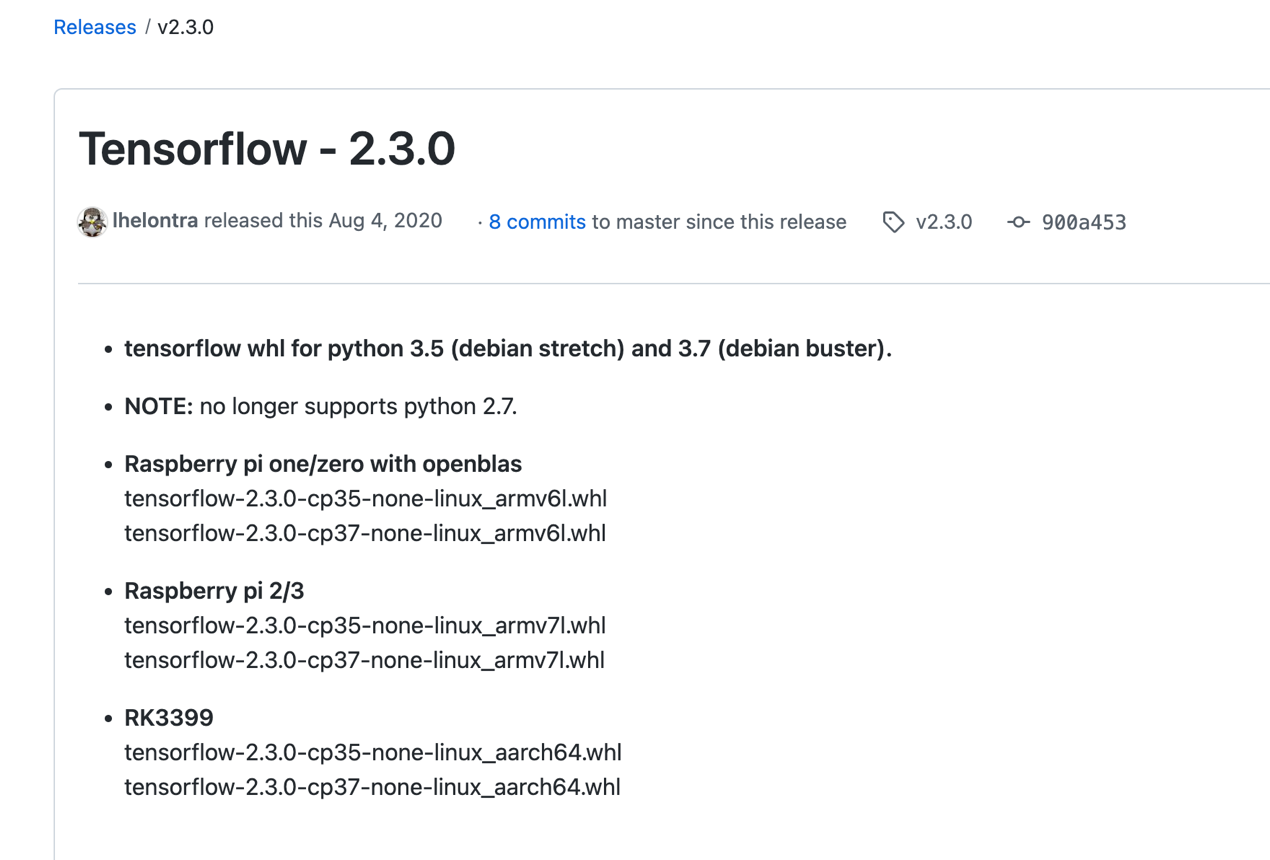
Task: Click the commit icon beside 900a453
Action: click(x=1018, y=222)
